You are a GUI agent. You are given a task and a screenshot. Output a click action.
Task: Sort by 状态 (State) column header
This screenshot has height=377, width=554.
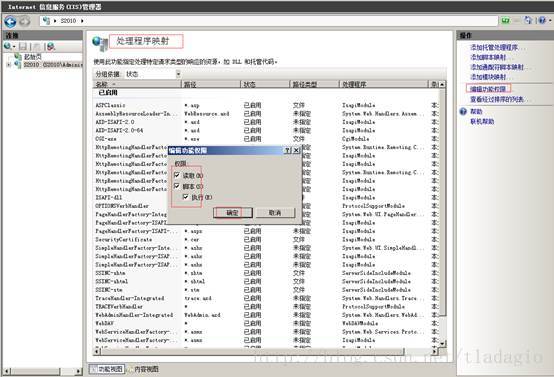266,84
